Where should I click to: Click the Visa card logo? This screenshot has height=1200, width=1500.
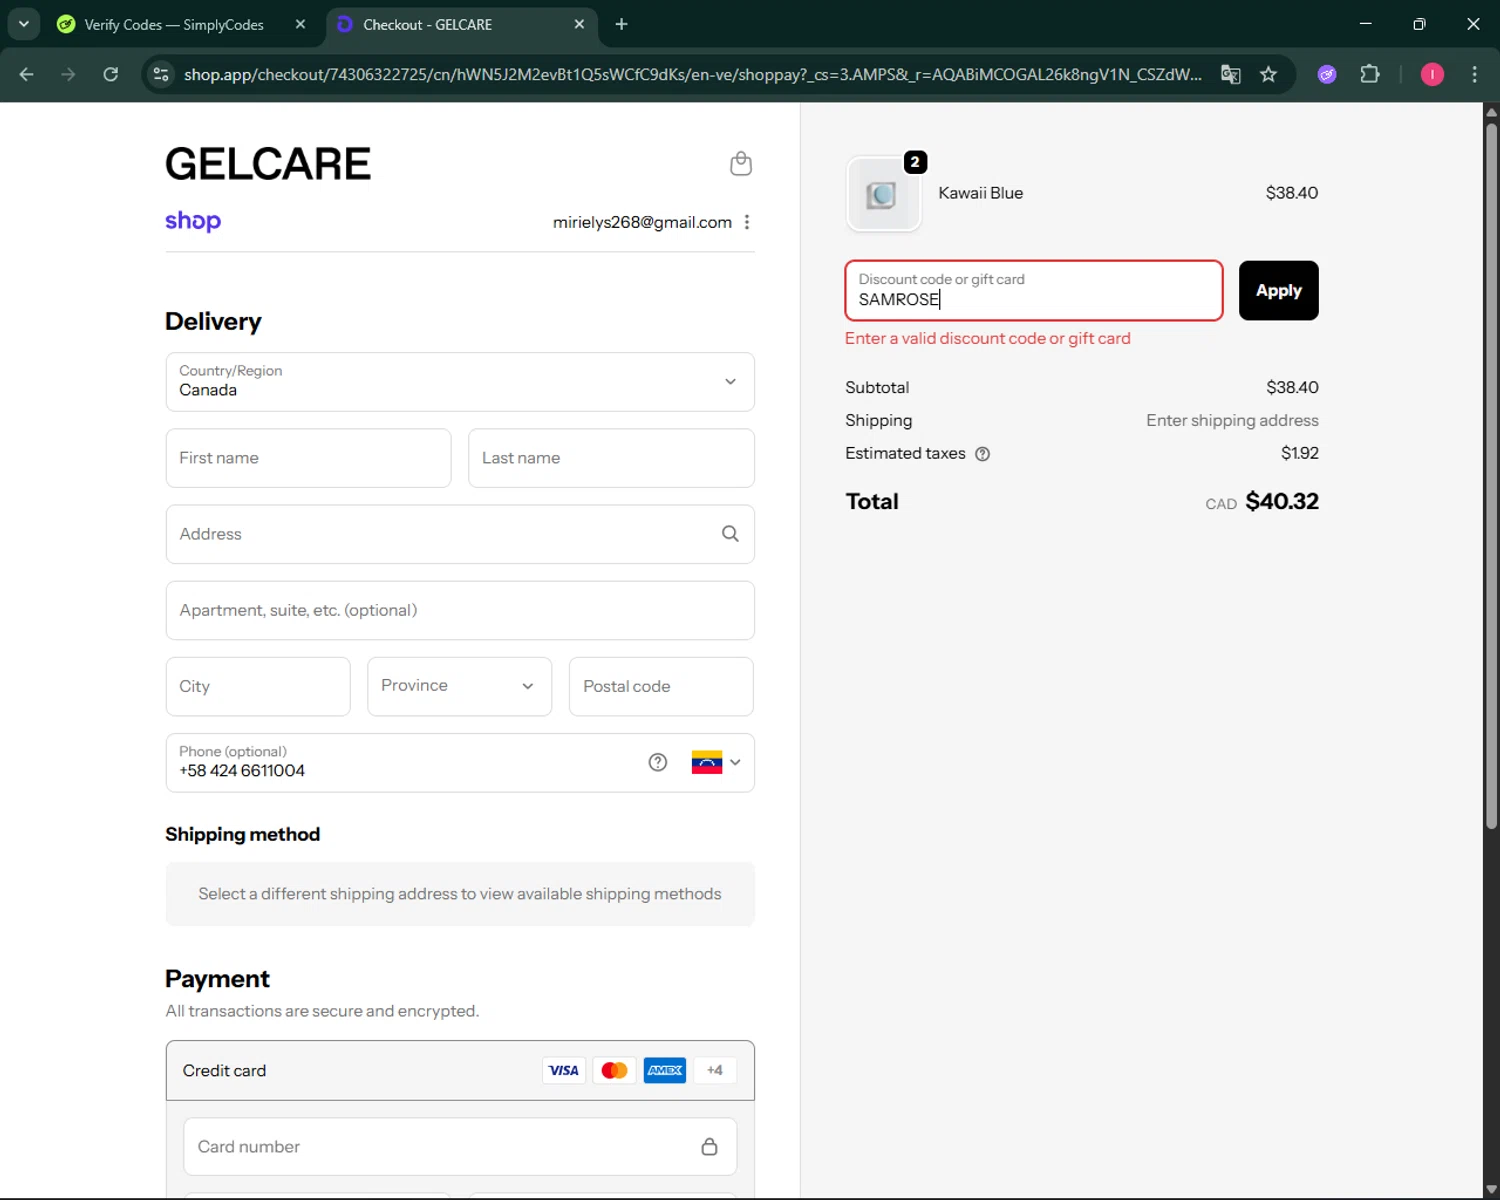564,1070
